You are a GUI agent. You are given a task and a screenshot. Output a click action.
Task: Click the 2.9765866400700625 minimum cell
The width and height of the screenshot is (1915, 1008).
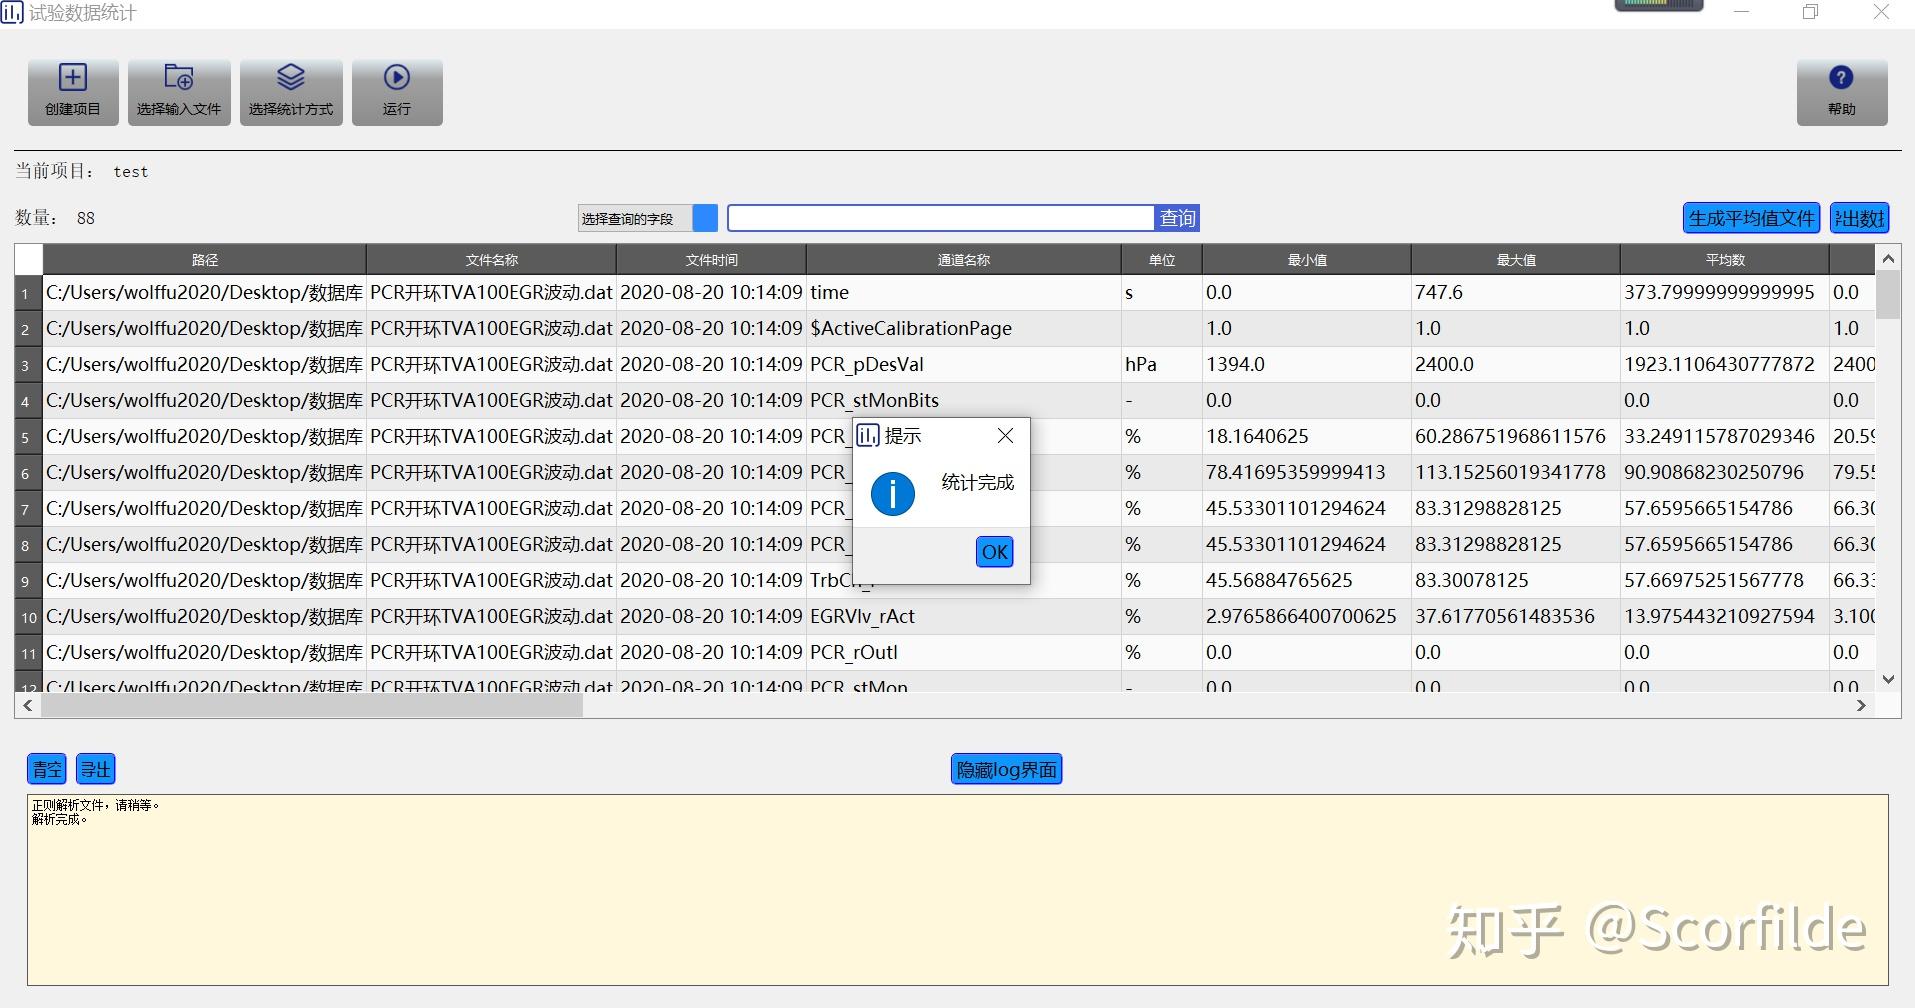pos(1307,617)
